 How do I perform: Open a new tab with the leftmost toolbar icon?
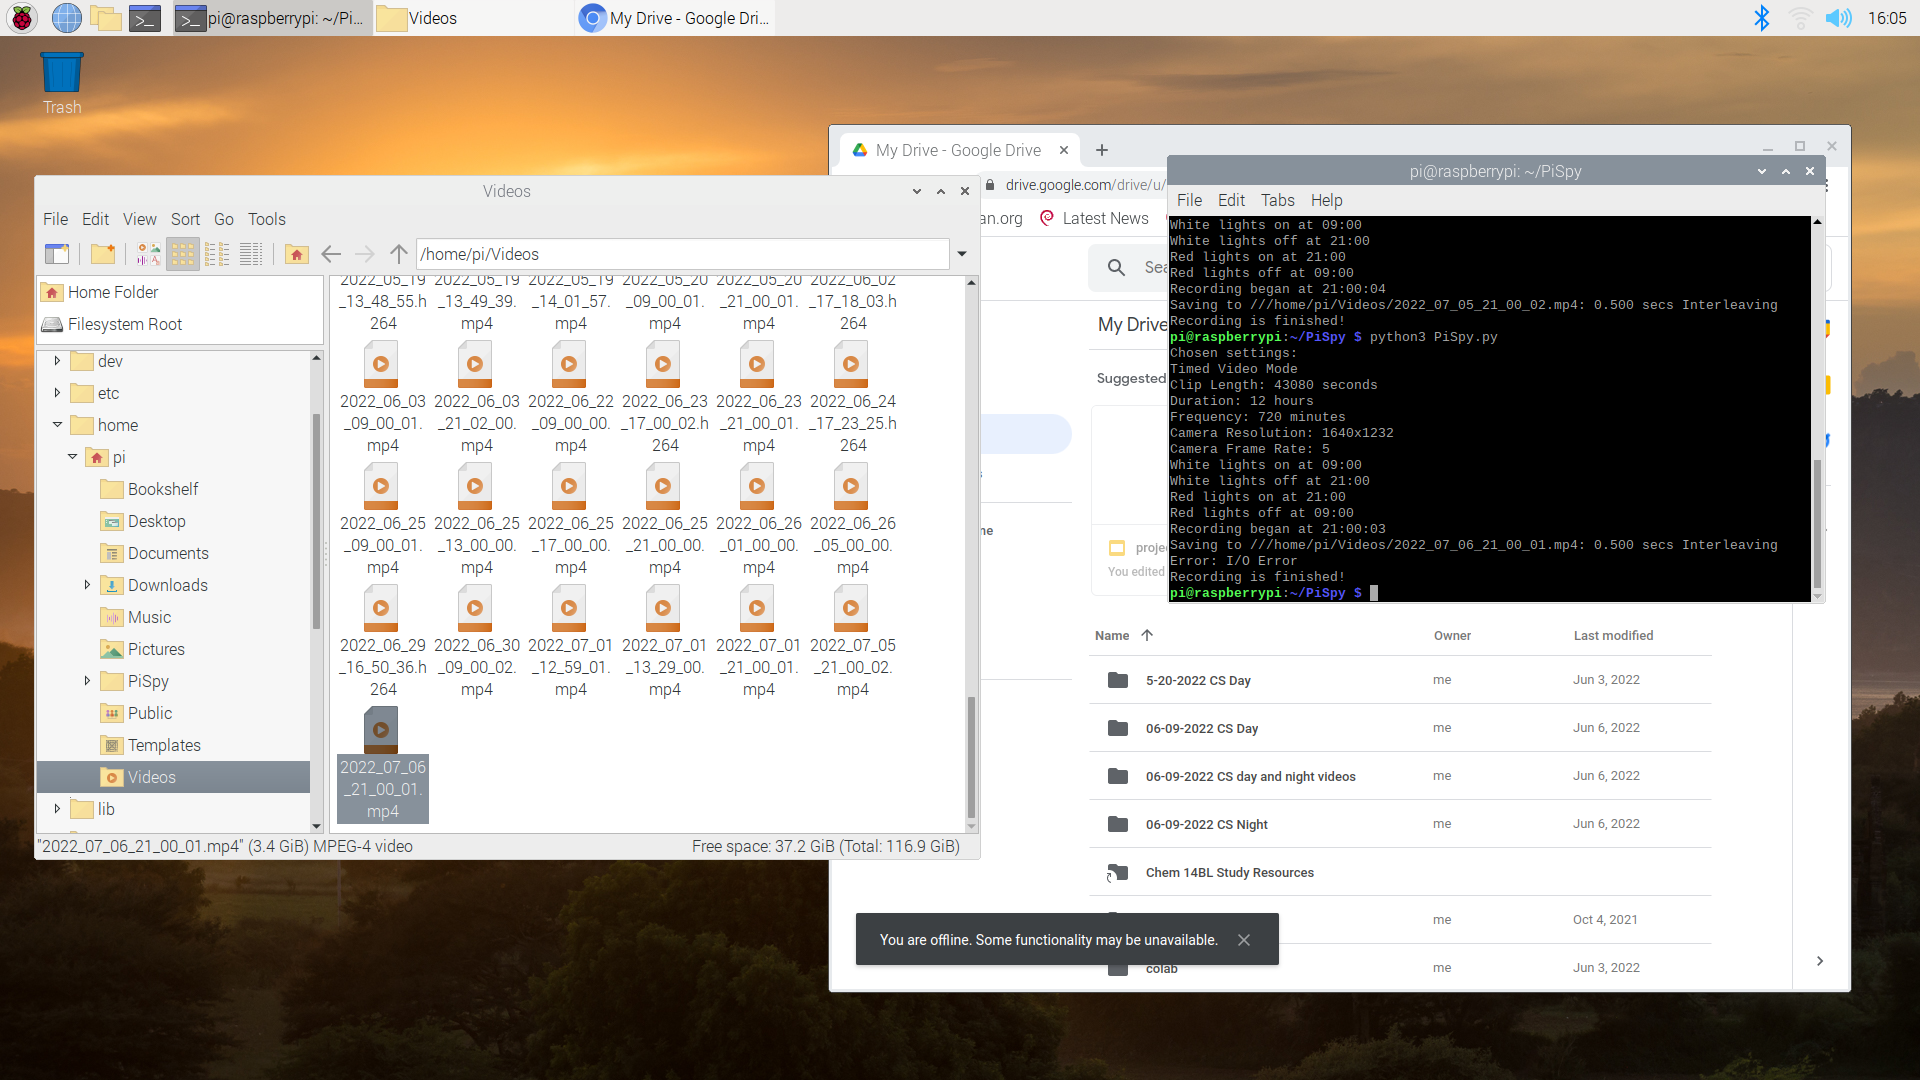[57, 254]
